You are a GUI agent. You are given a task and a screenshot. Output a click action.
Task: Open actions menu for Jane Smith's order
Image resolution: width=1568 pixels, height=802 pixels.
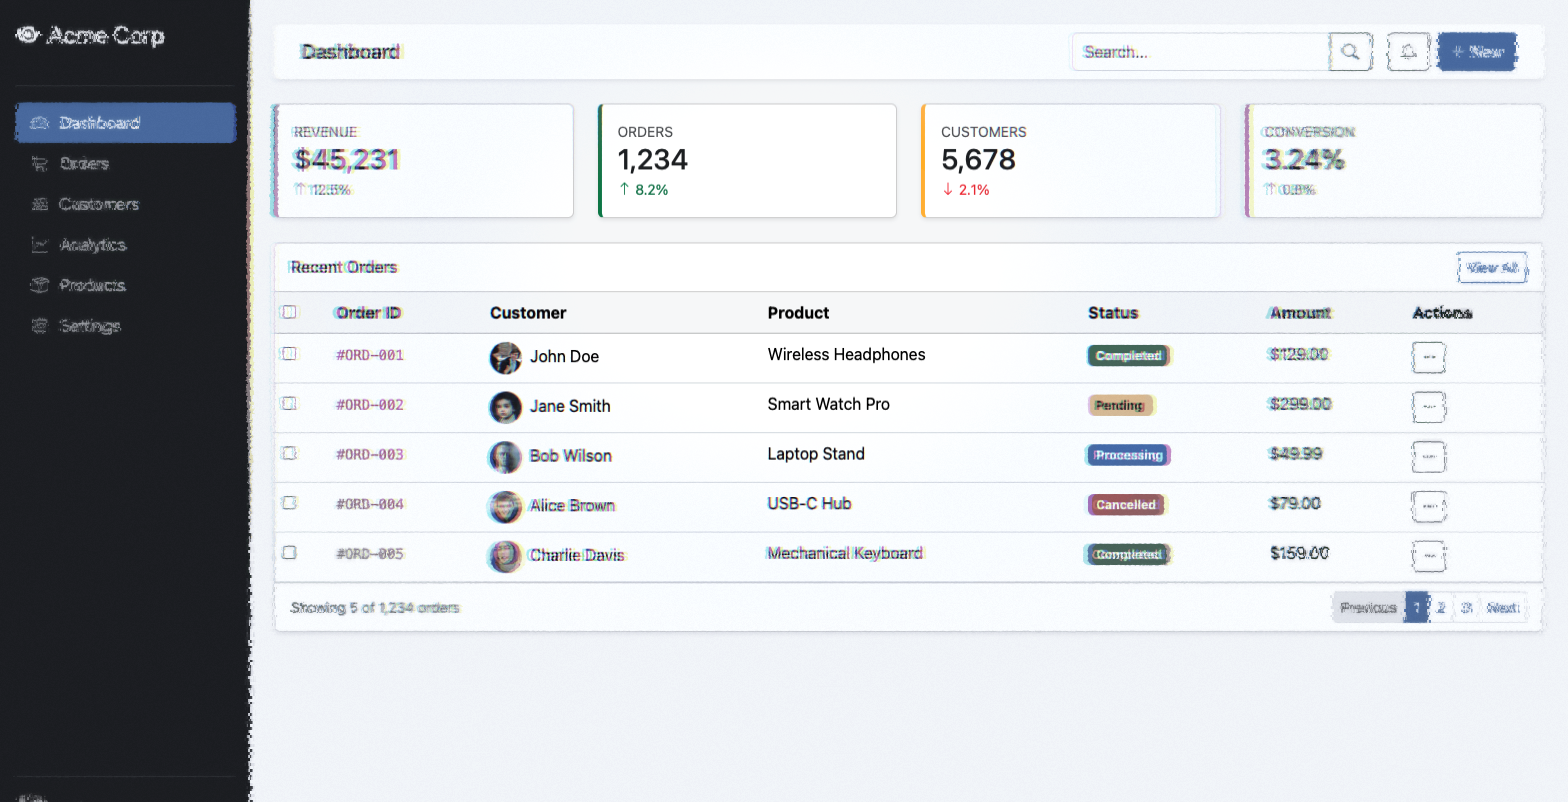click(1429, 407)
